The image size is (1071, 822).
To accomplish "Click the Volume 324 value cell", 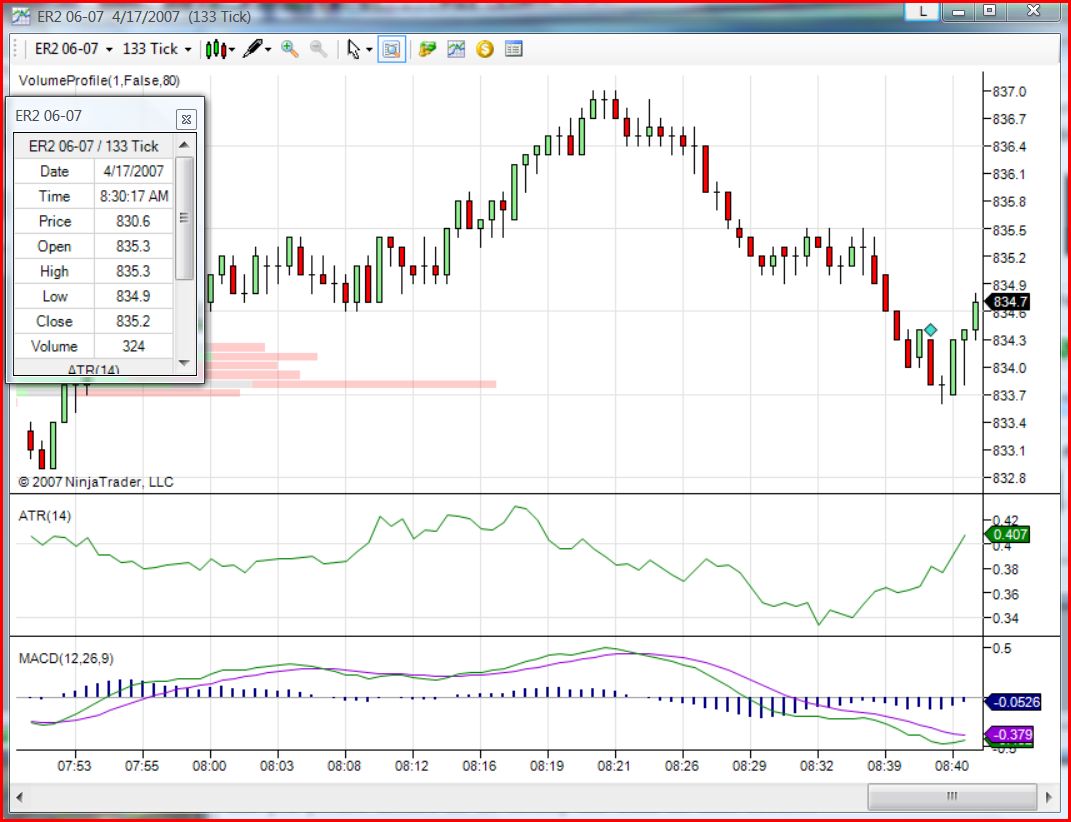I will point(133,346).
